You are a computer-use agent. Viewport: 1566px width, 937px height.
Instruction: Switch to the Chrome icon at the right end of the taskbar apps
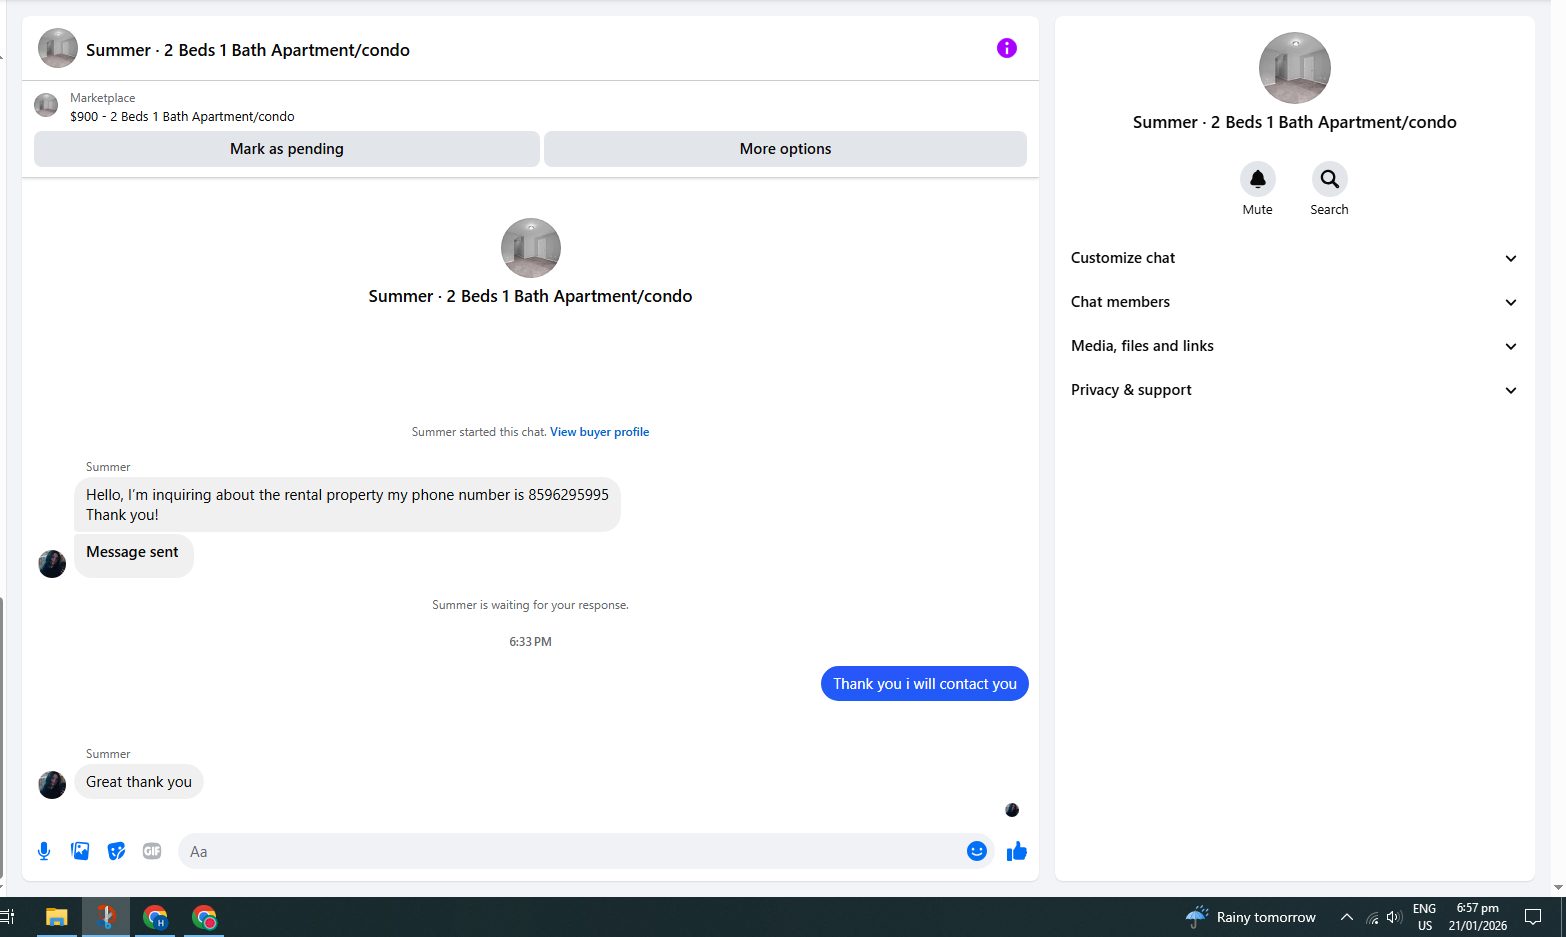pos(204,917)
